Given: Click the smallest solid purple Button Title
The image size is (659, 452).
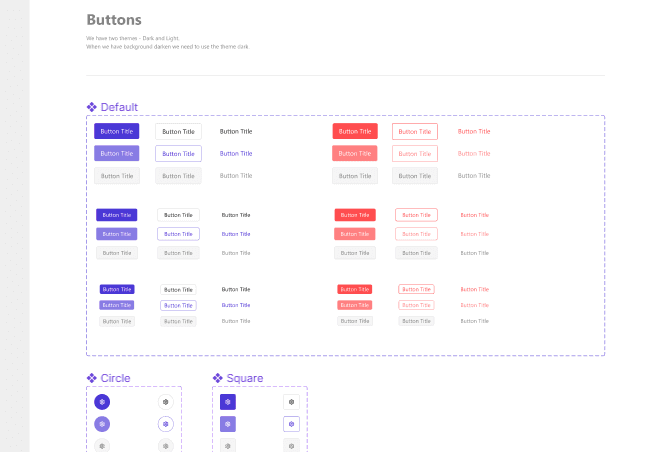Looking at the screenshot, I should click(117, 289).
